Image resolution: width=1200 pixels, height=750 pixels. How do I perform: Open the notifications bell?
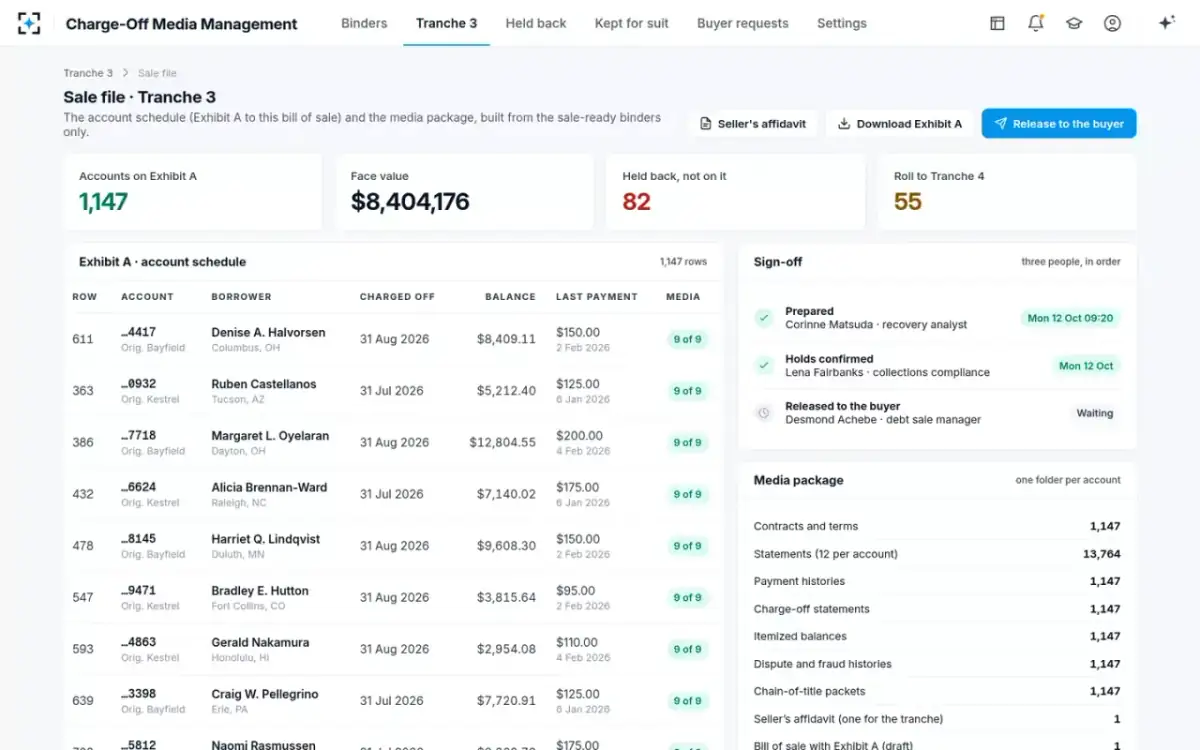click(1036, 23)
